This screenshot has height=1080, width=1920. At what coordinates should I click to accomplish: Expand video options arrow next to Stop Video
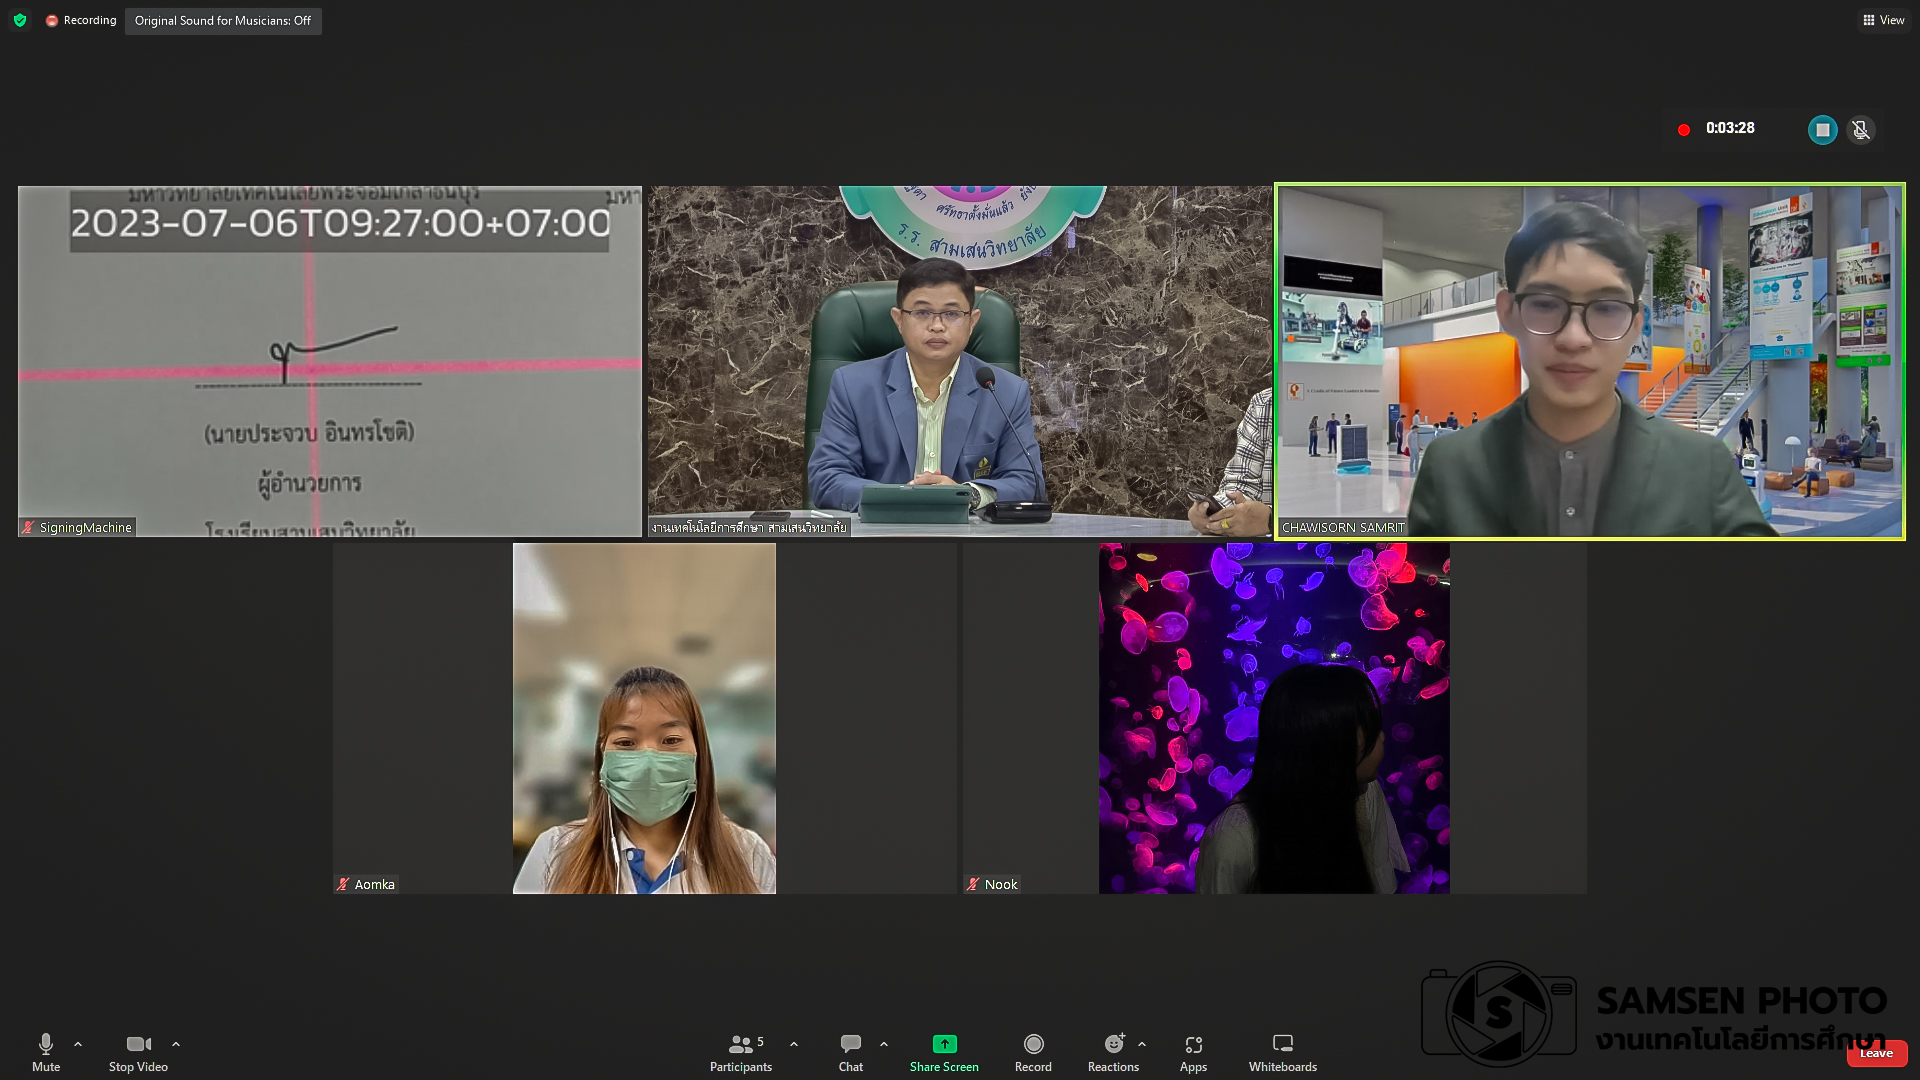pos(176,1044)
